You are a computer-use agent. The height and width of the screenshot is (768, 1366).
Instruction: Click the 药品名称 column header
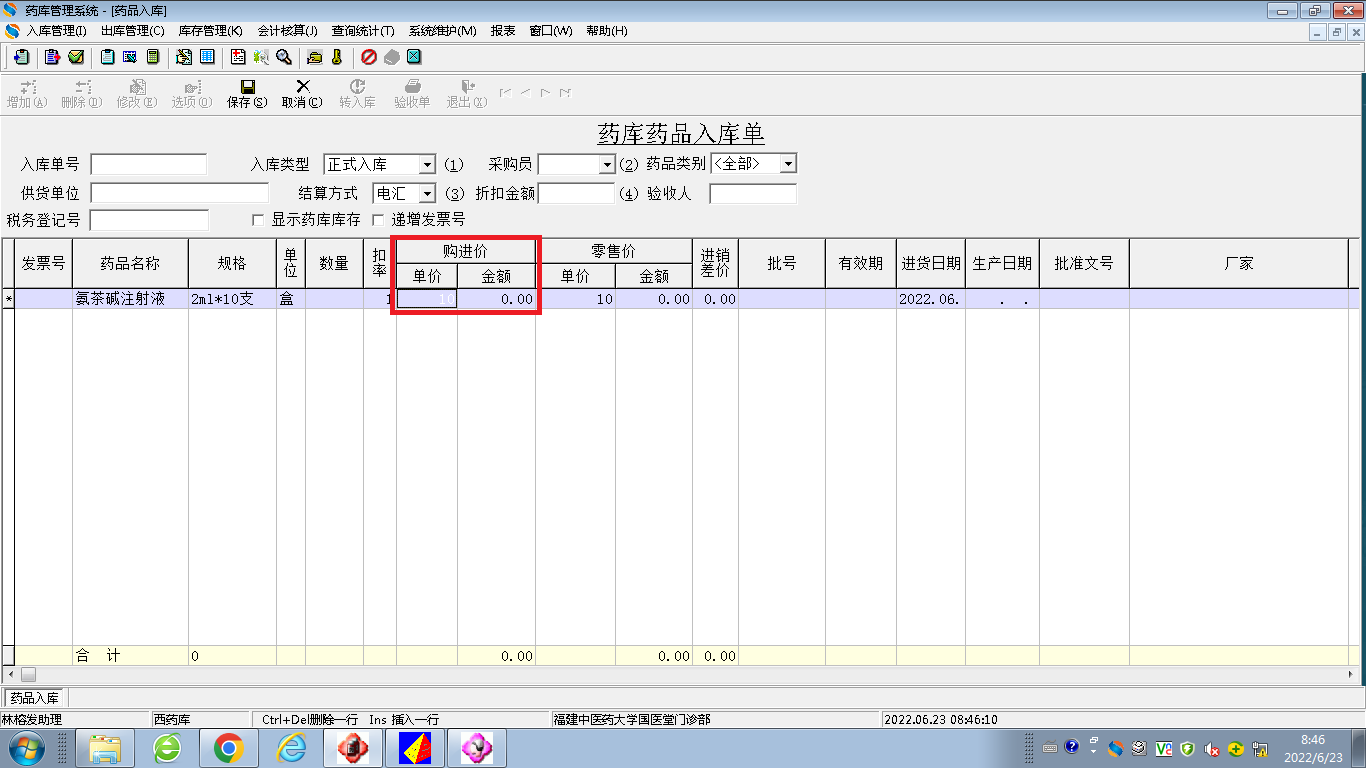tap(131, 263)
